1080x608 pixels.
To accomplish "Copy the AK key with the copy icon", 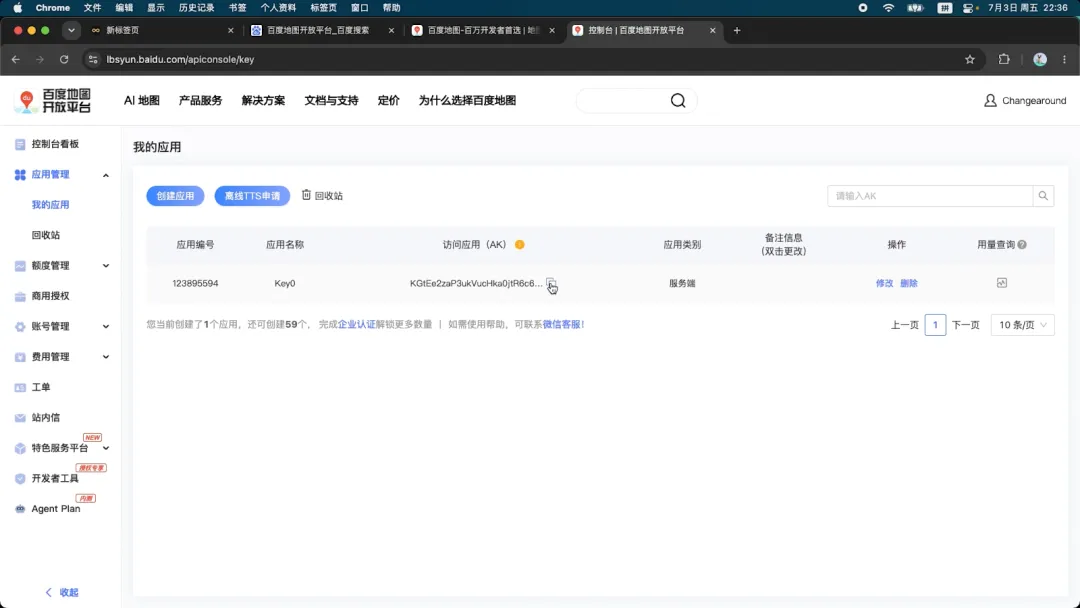I will pos(550,282).
